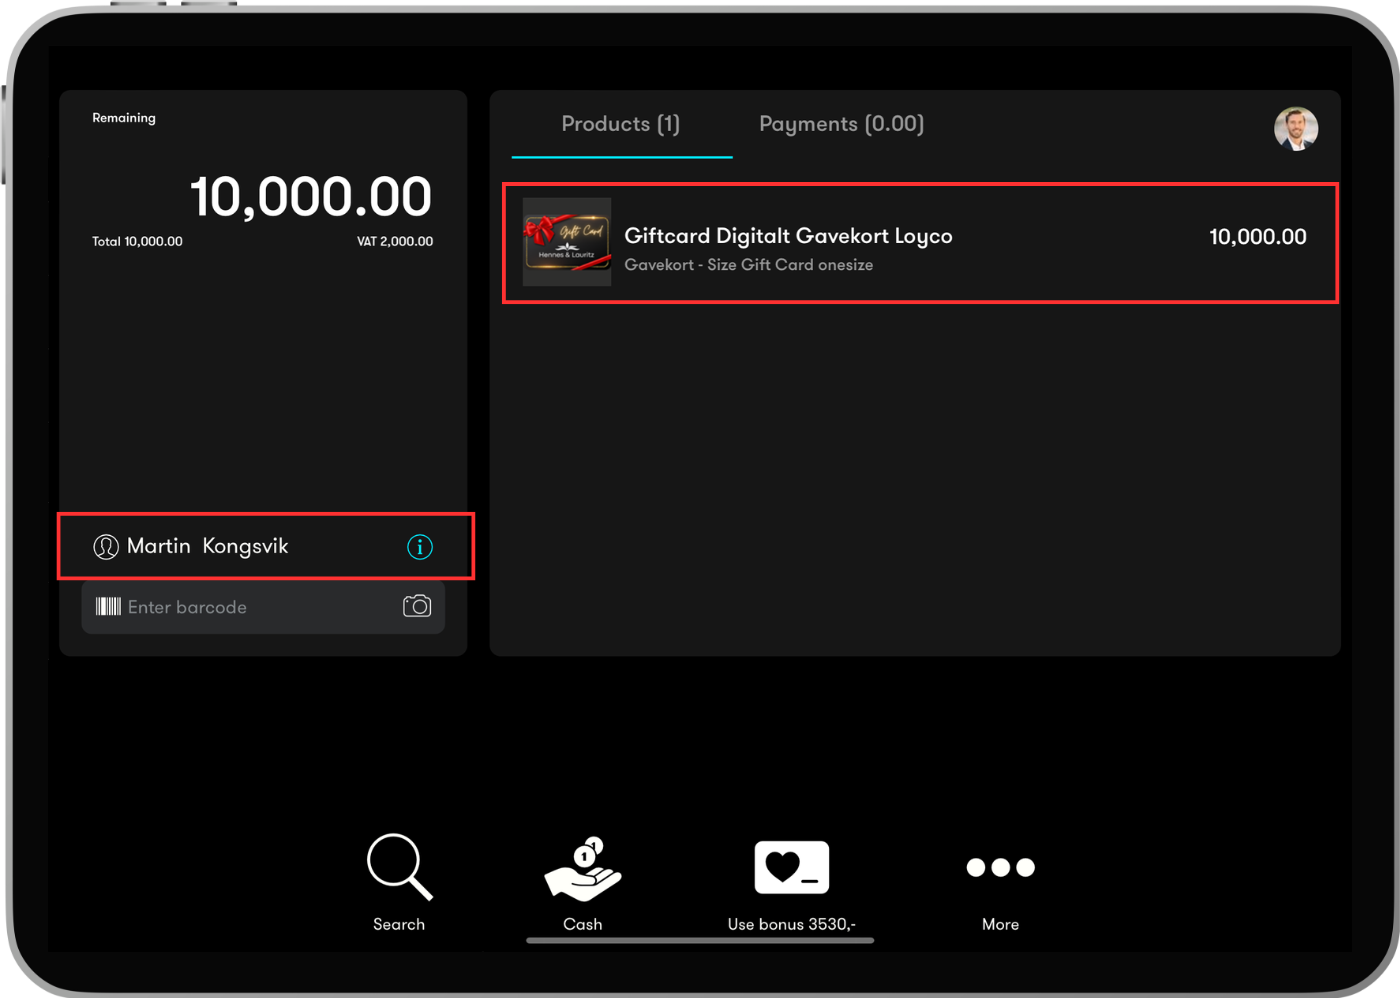Tap the Total 10,000.00 text
1400x1000 pixels.
coord(137,242)
